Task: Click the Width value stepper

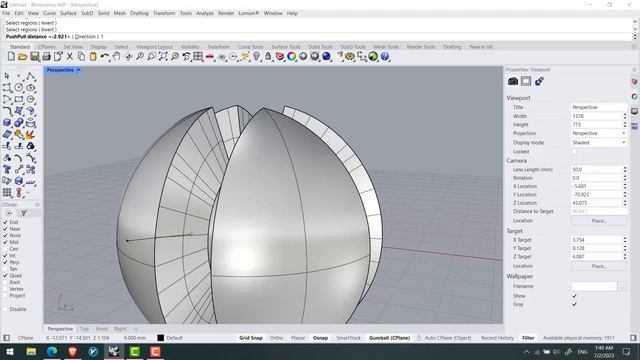Action: [x=625, y=116]
